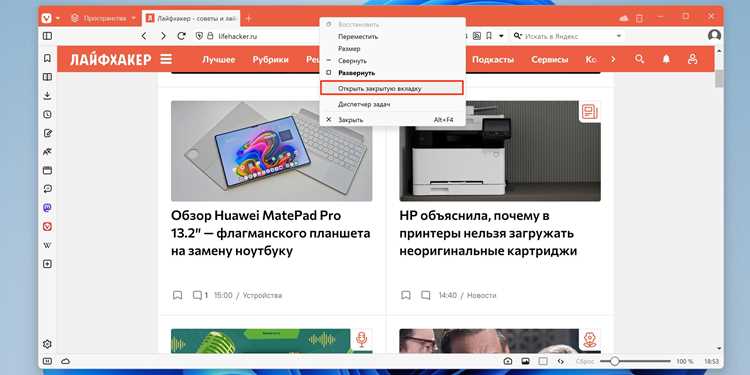Open the Vivaldi web panel in sidebar
Viewport: 750px width, 375px height.
tap(47, 226)
